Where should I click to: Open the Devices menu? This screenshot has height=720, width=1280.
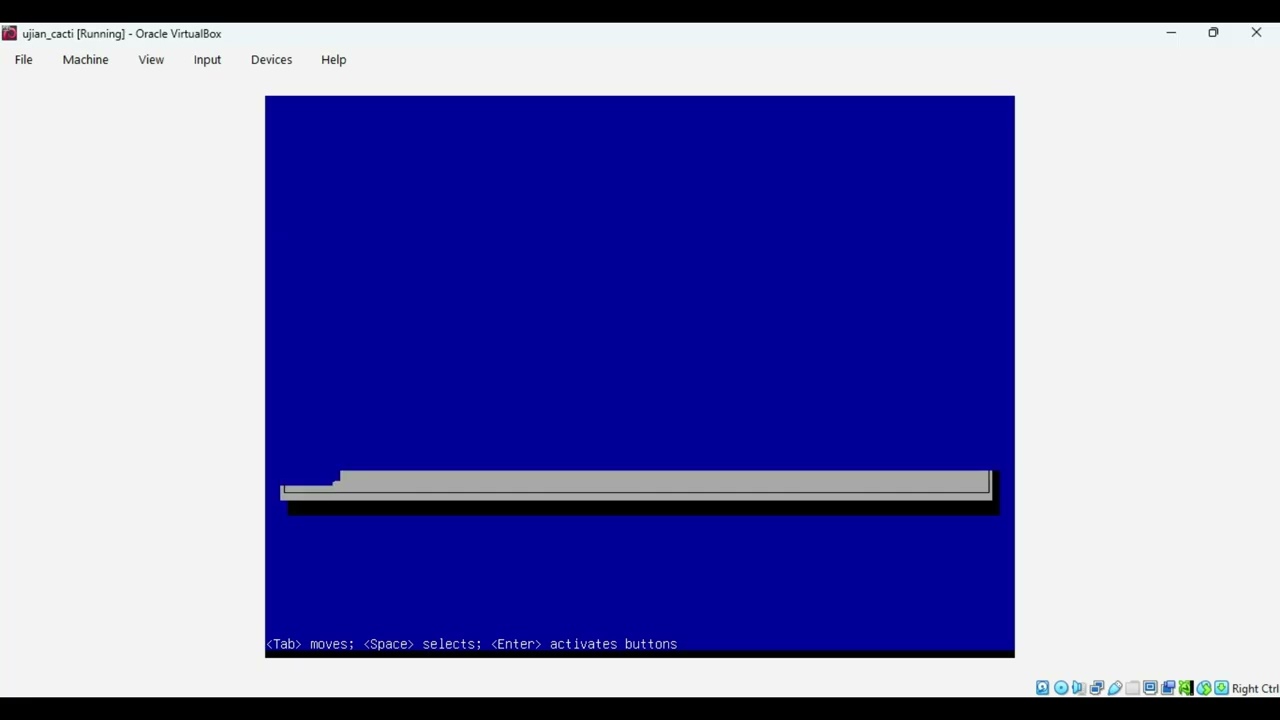tap(271, 60)
